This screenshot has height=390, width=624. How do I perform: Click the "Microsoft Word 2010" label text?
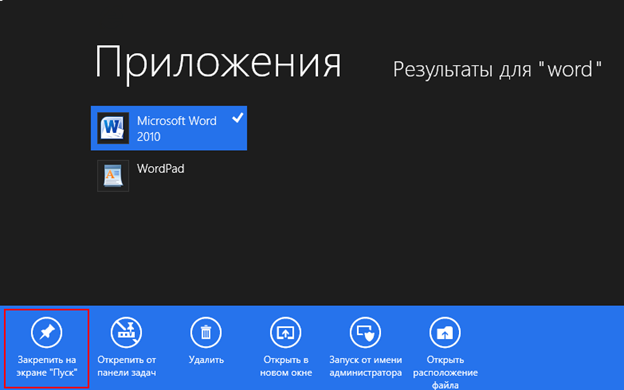tap(177, 129)
